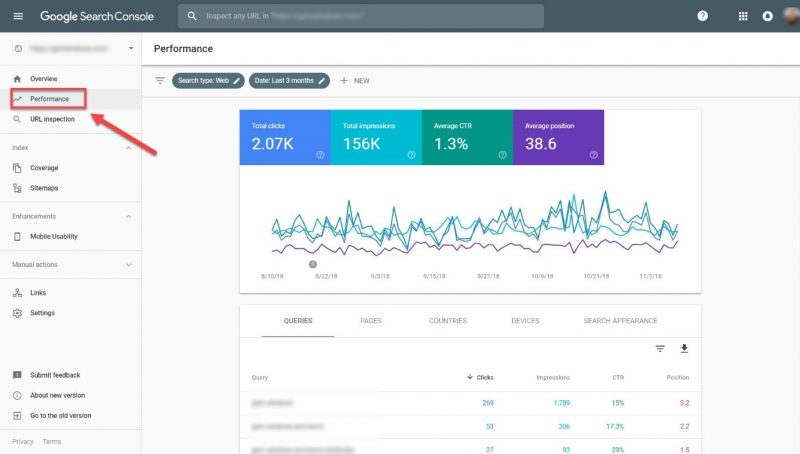Click the Coverage pages icon
This screenshot has height=454, width=800.
(x=17, y=168)
